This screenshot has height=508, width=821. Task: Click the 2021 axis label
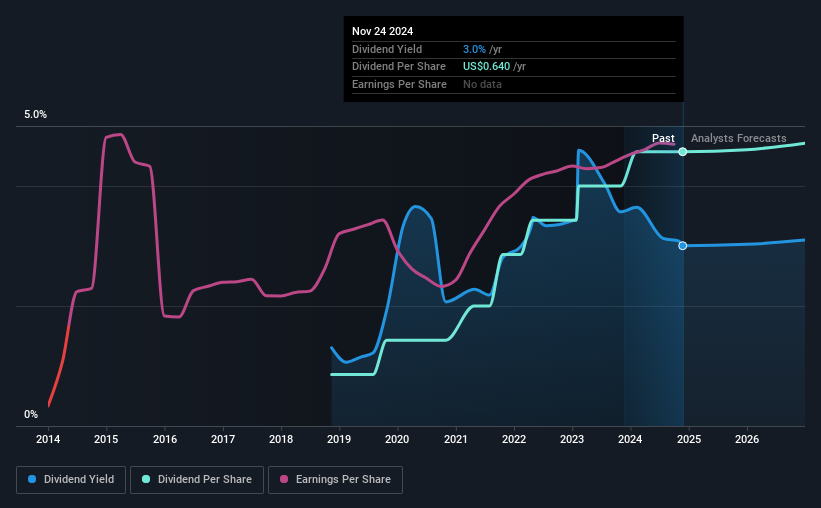[456, 439]
